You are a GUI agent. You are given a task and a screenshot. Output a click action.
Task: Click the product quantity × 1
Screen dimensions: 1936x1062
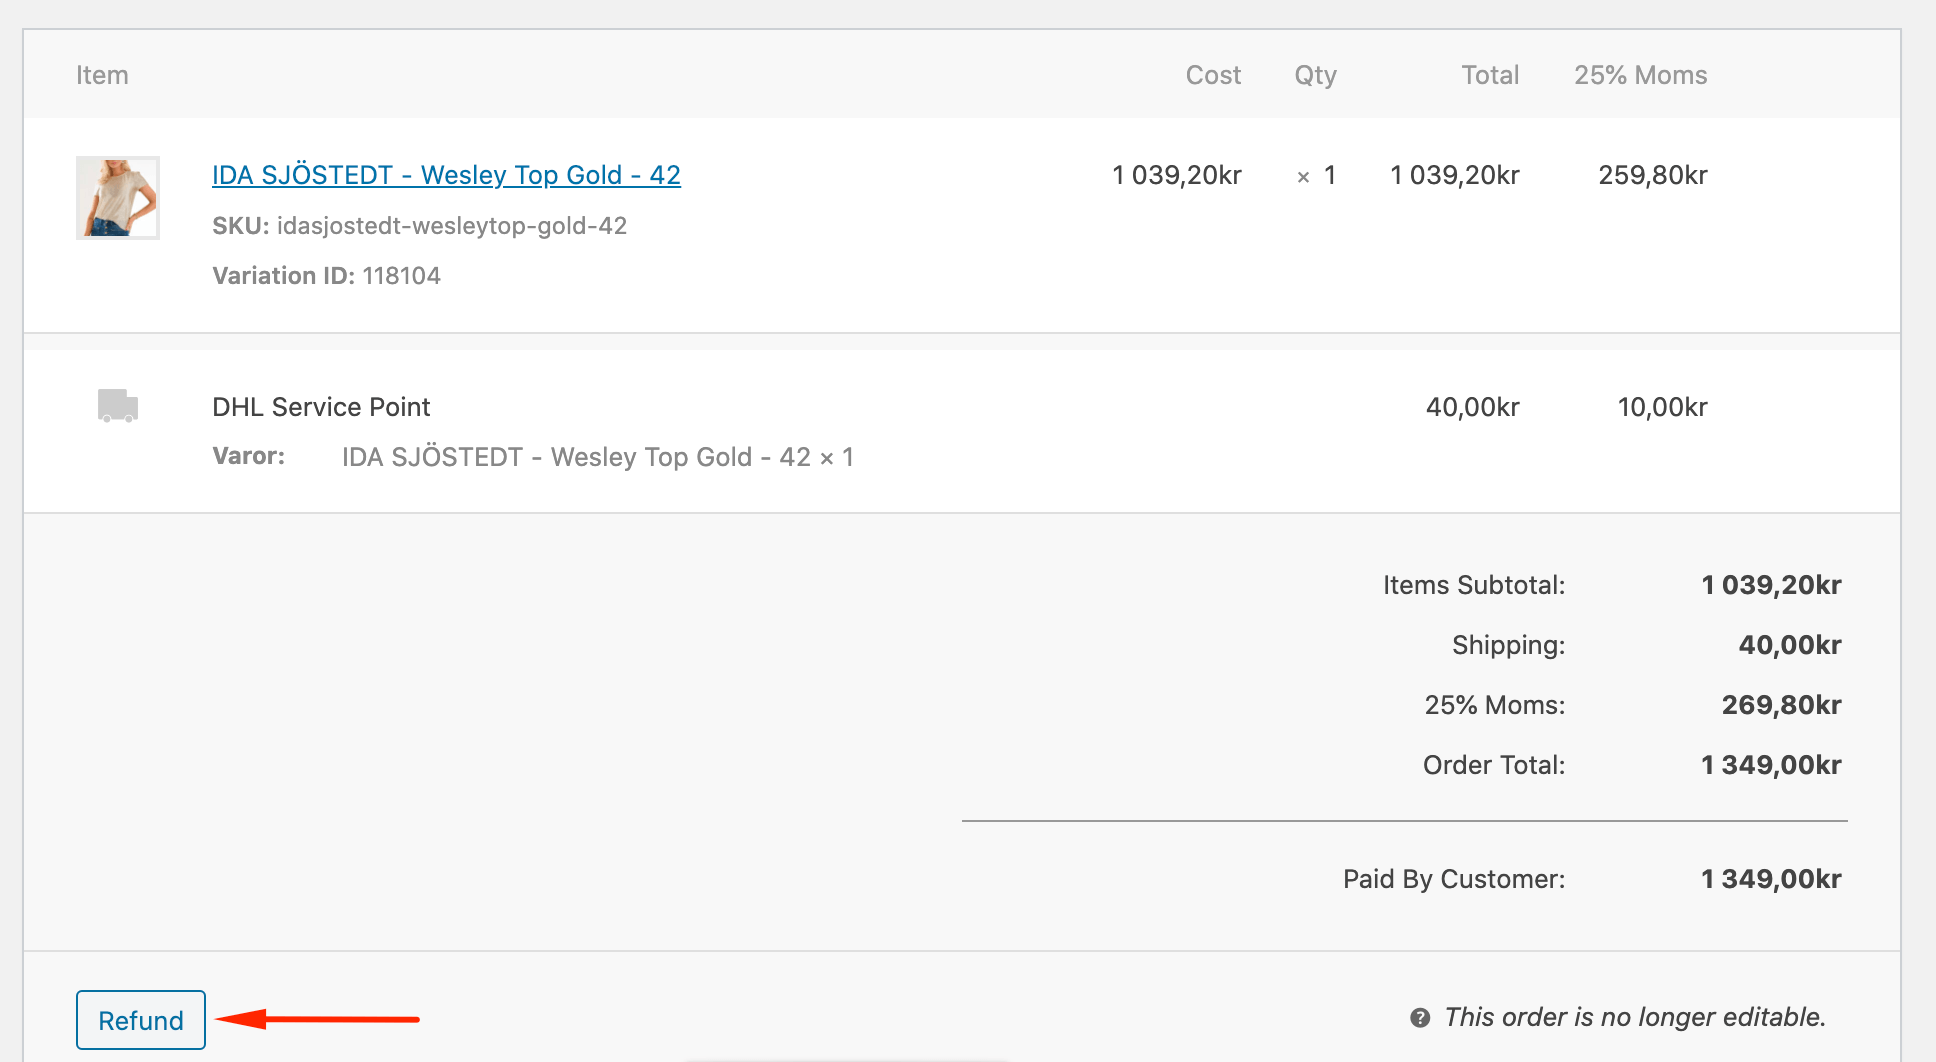(x=1317, y=176)
